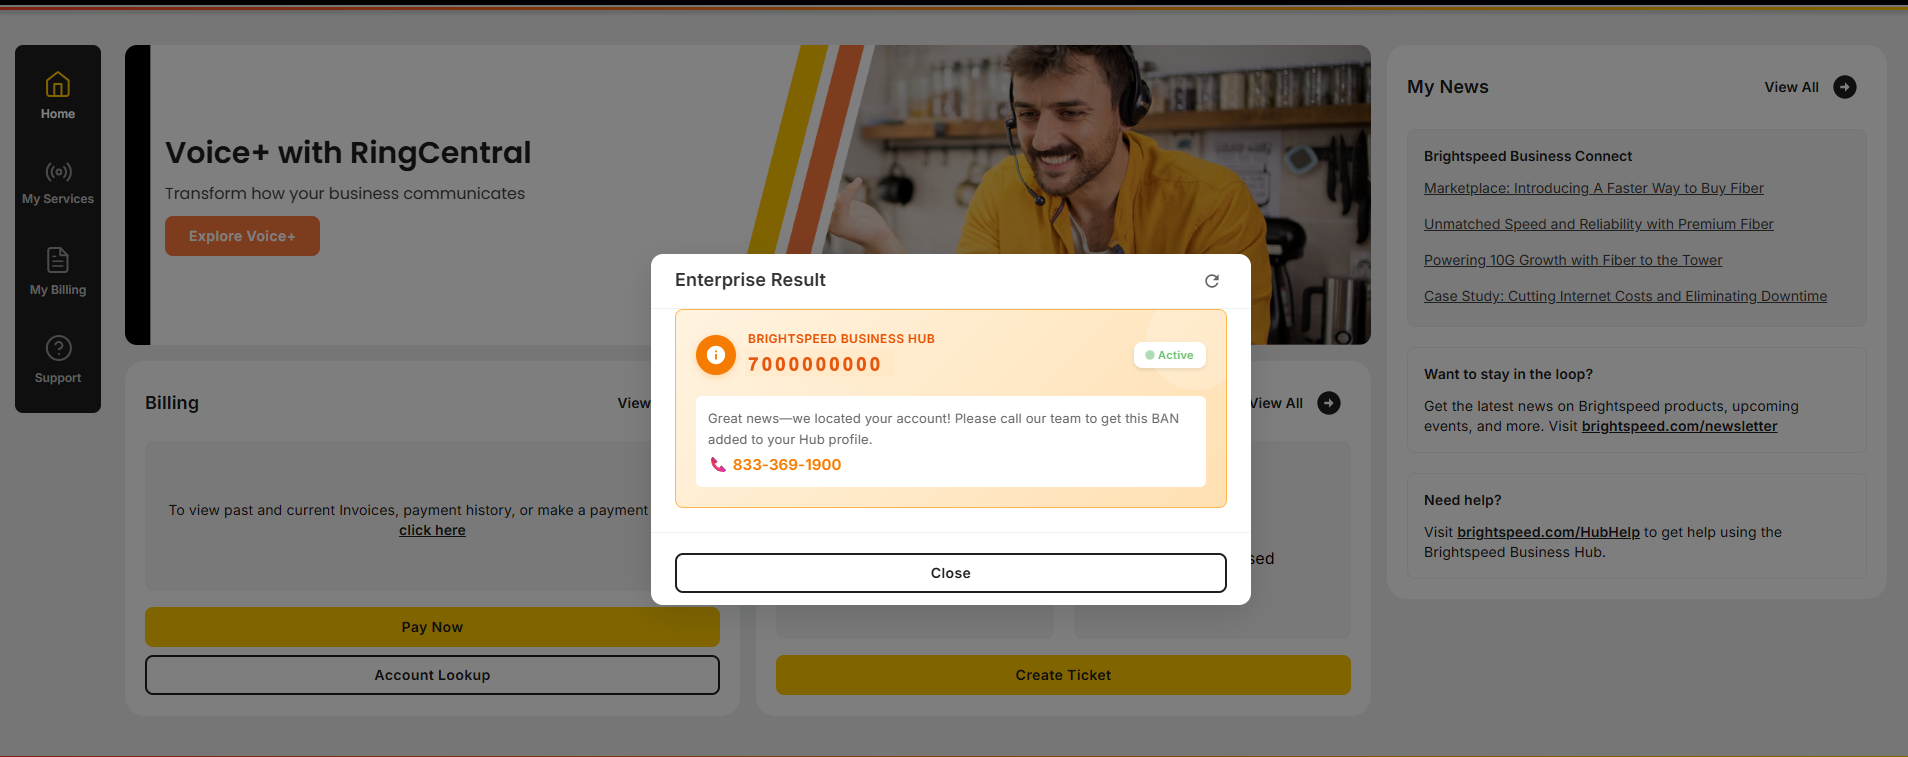Visit the brightspeed.com/HubHelp link
Screen dimensions: 1908x757
[x=1548, y=532]
